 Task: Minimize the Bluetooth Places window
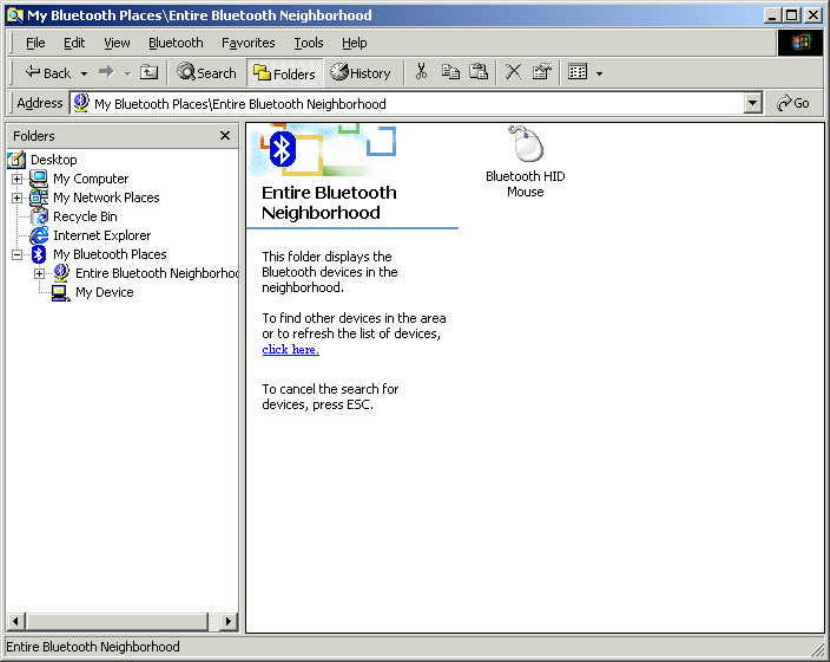(772, 15)
